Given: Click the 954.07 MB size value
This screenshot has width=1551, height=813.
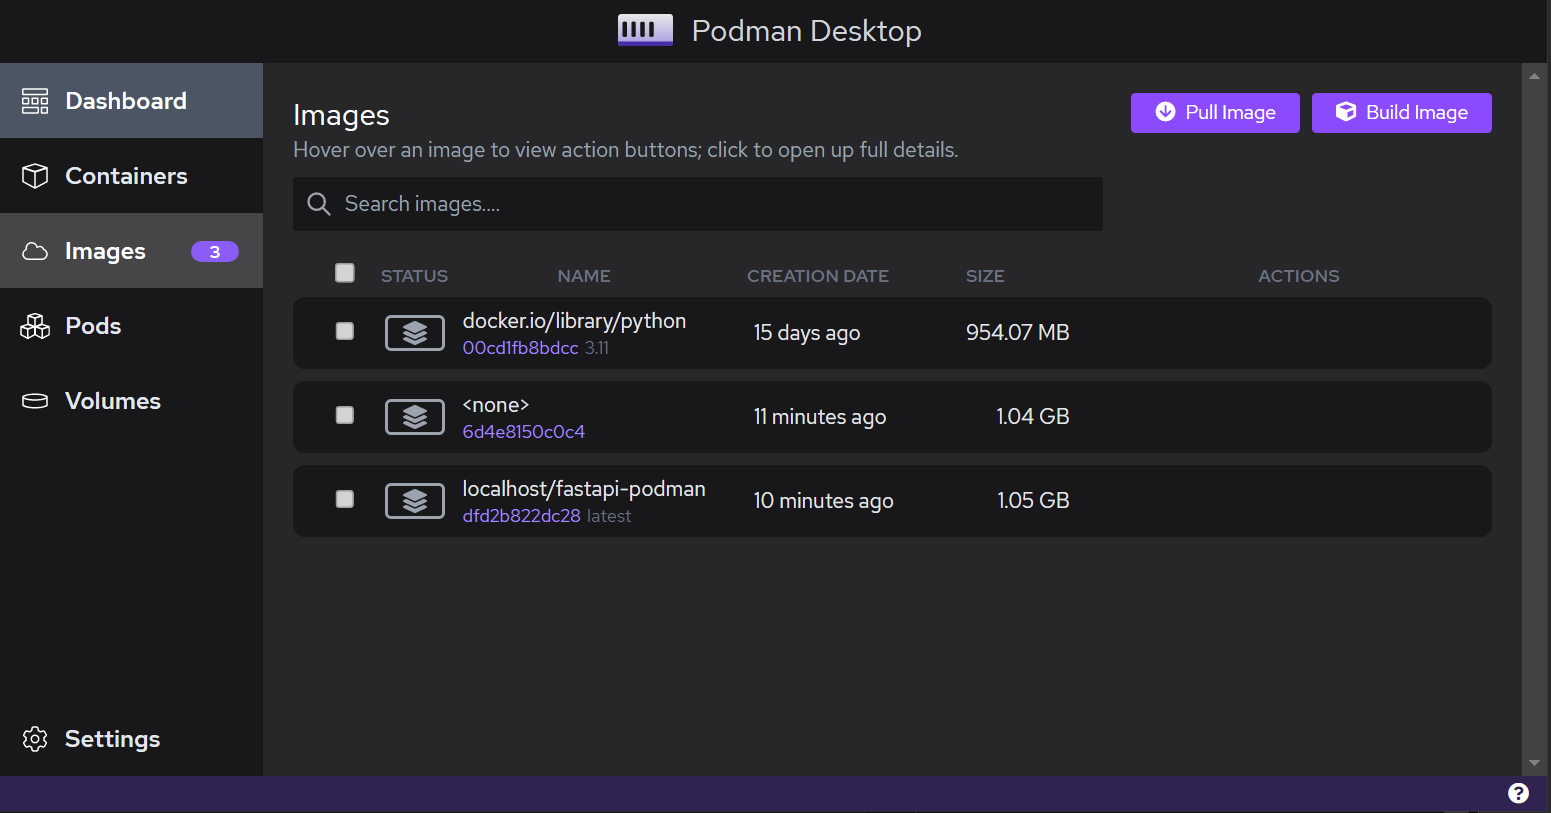Looking at the screenshot, I should [1018, 332].
